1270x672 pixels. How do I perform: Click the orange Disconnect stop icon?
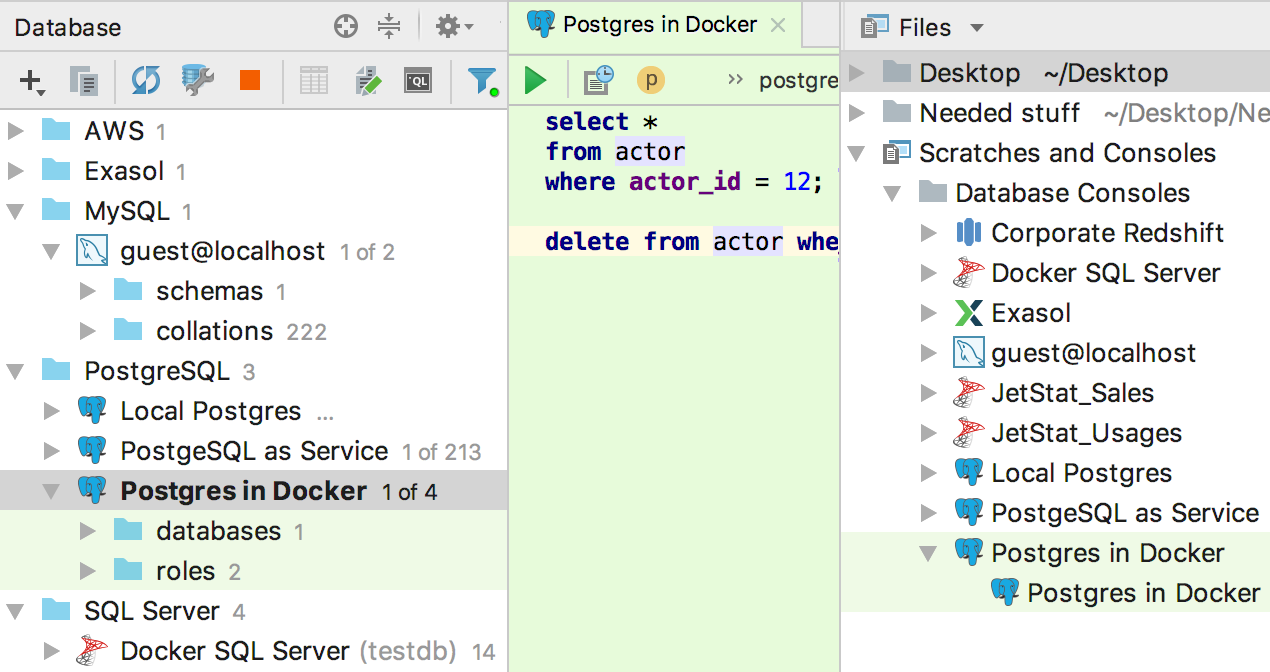coord(250,81)
